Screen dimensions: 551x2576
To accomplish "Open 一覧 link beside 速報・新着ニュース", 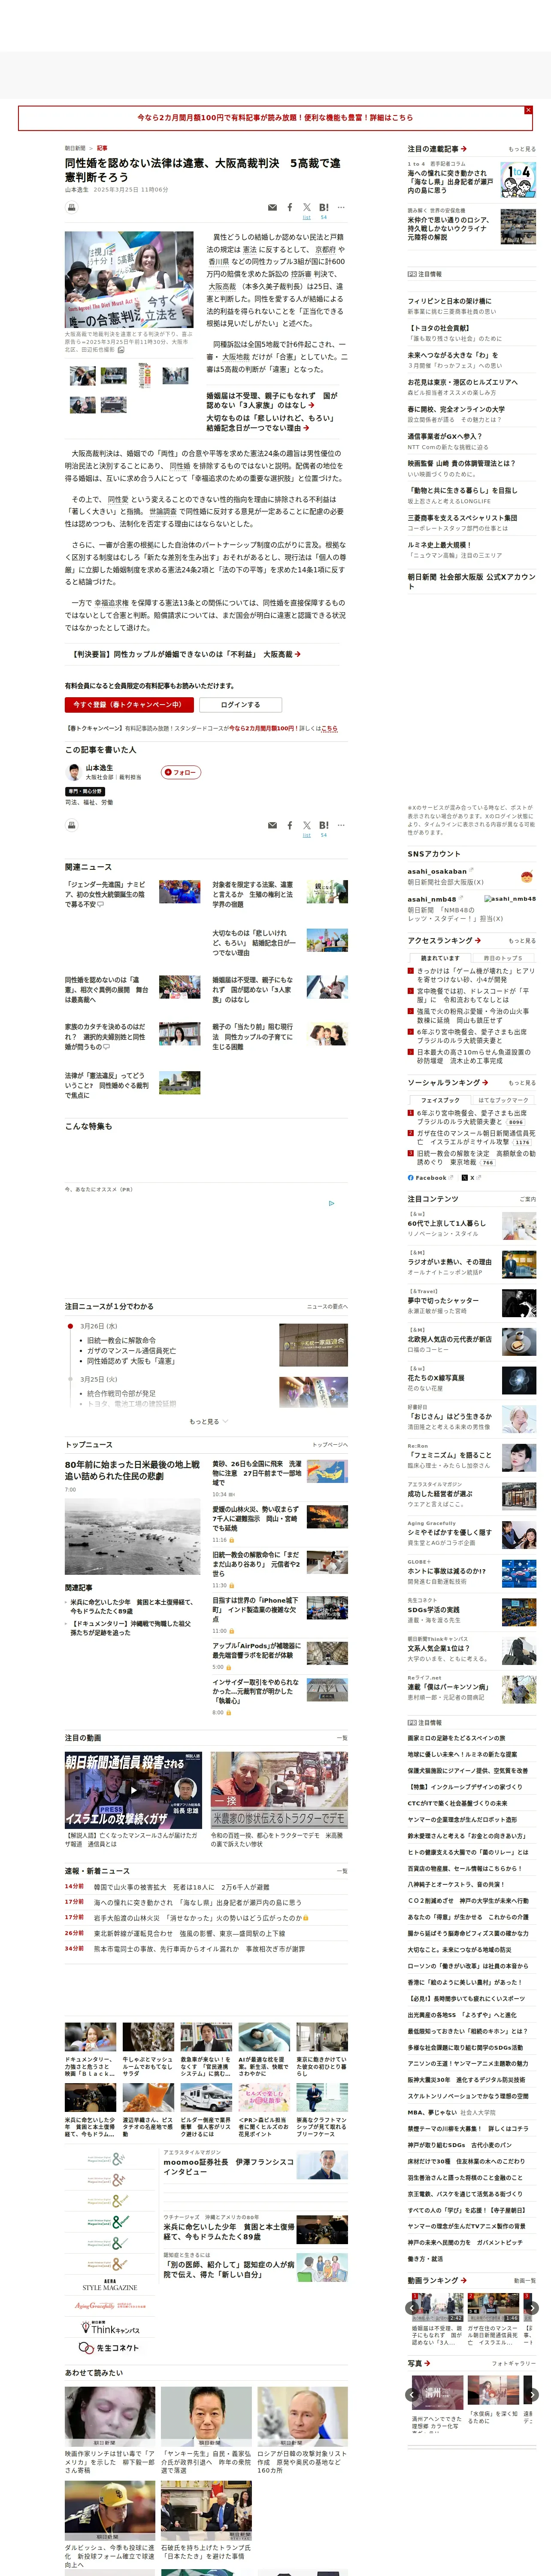I will pos(342,1871).
